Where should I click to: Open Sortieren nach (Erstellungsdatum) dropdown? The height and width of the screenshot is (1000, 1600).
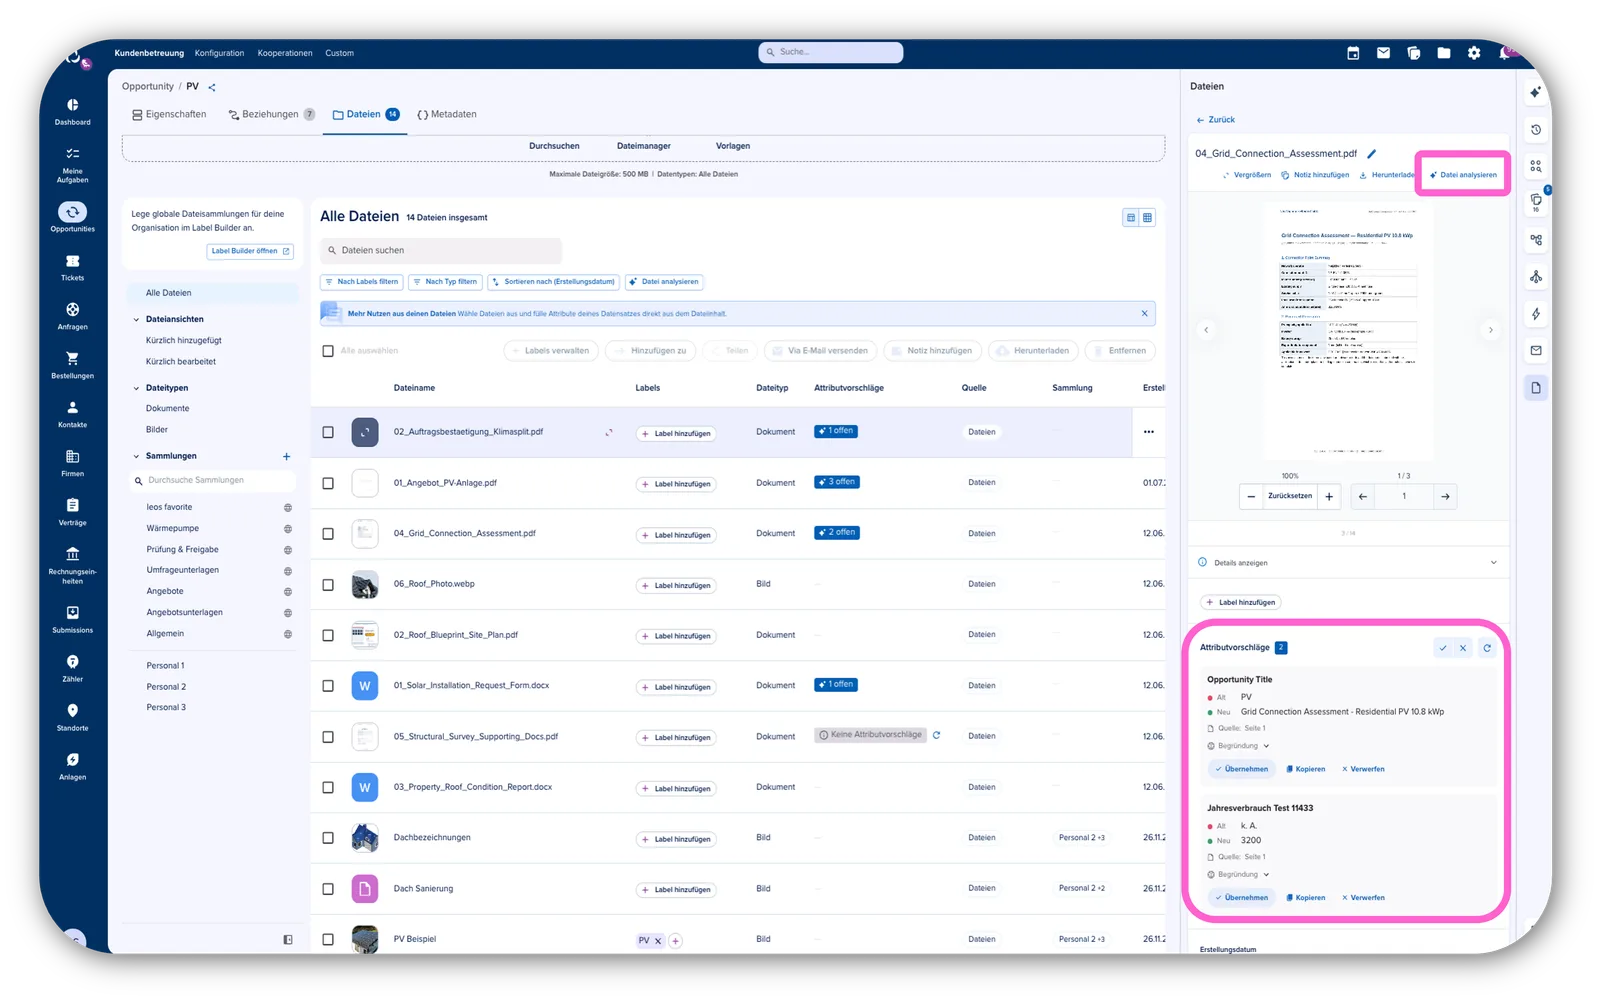pos(553,282)
